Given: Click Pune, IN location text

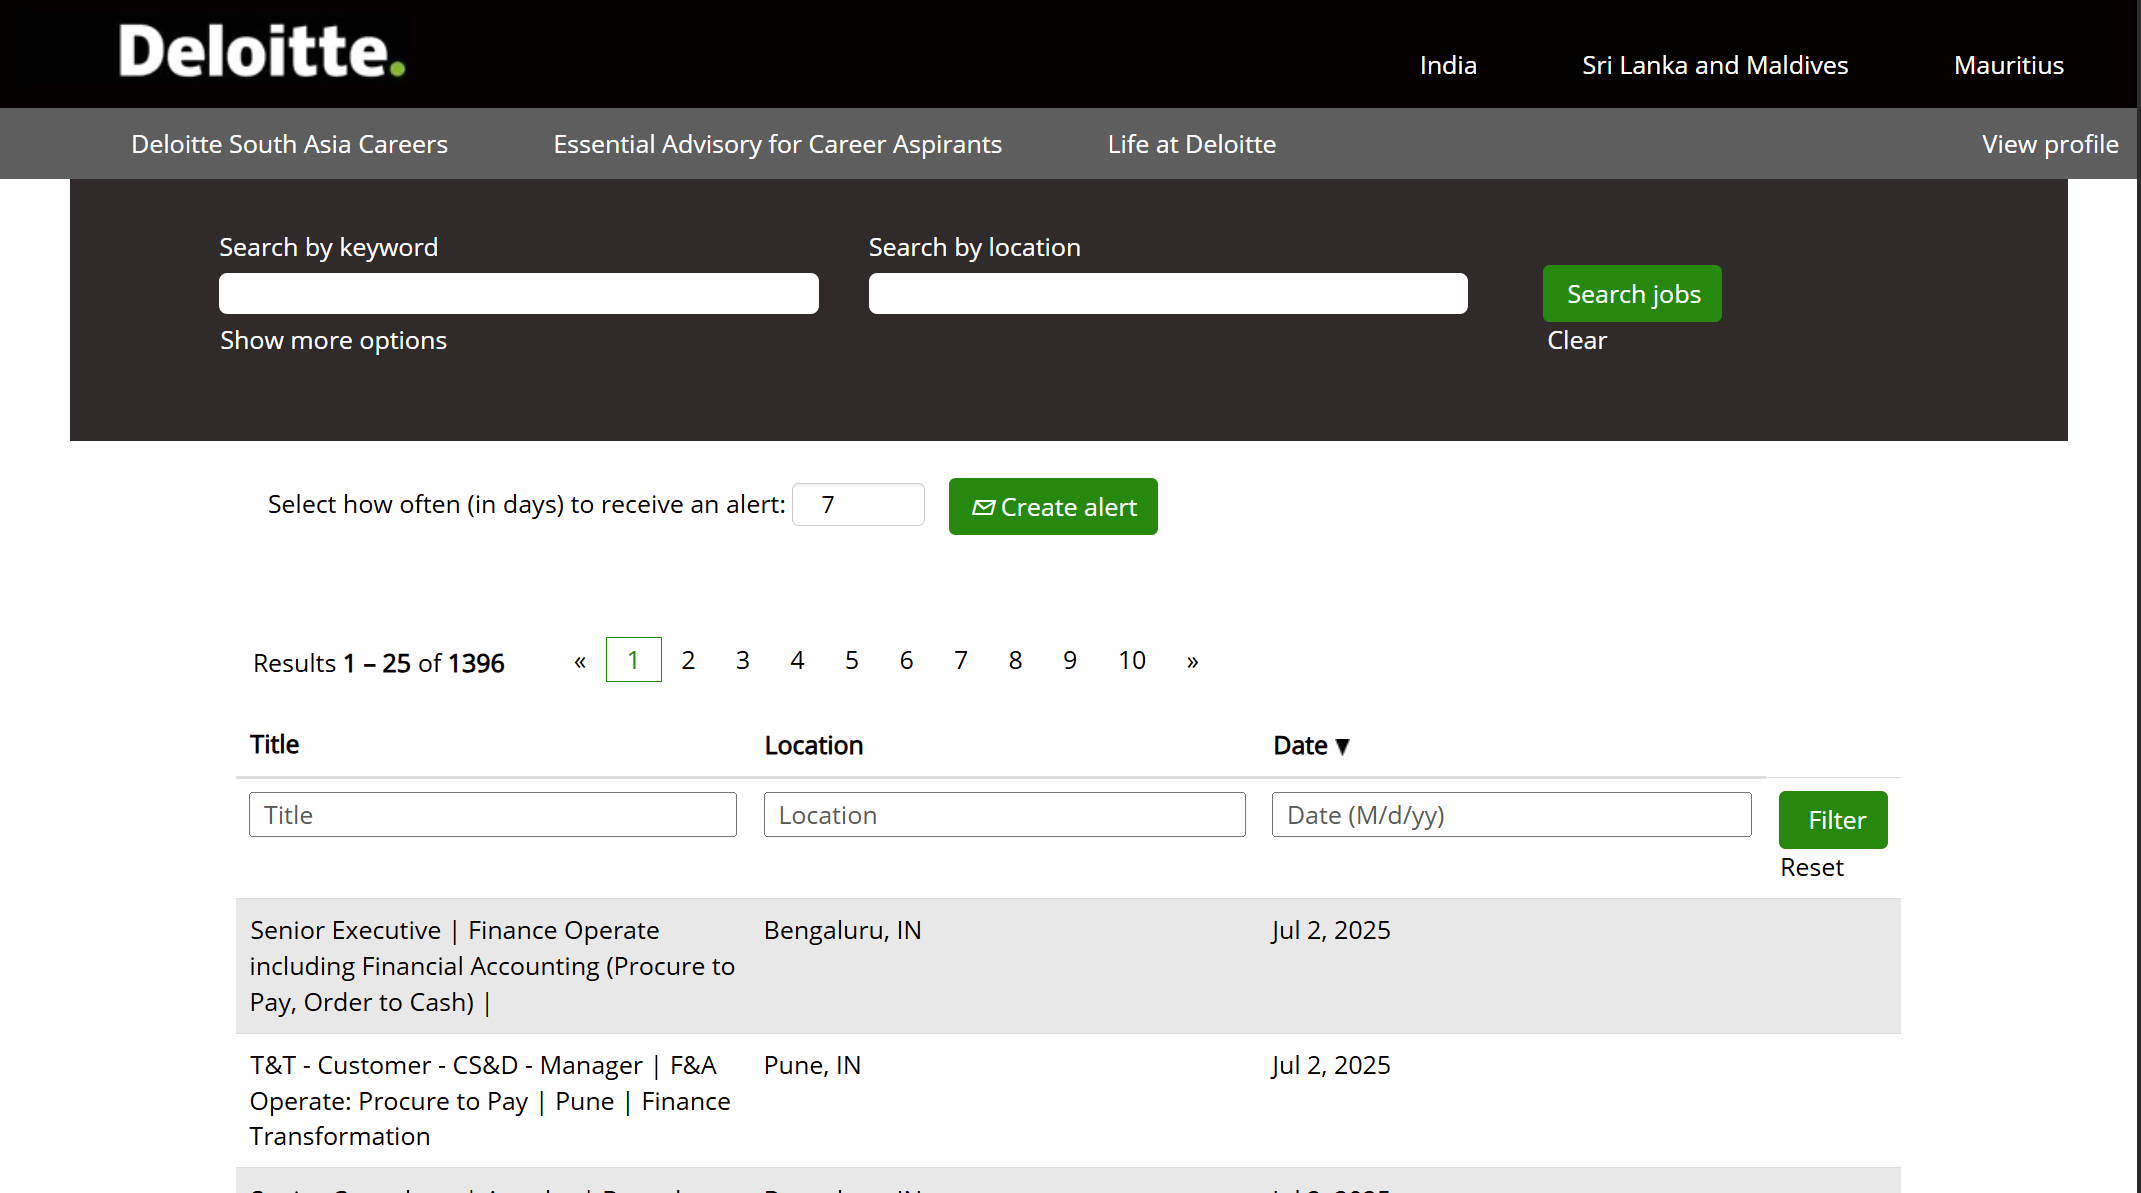Looking at the screenshot, I should [x=812, y=1065].
